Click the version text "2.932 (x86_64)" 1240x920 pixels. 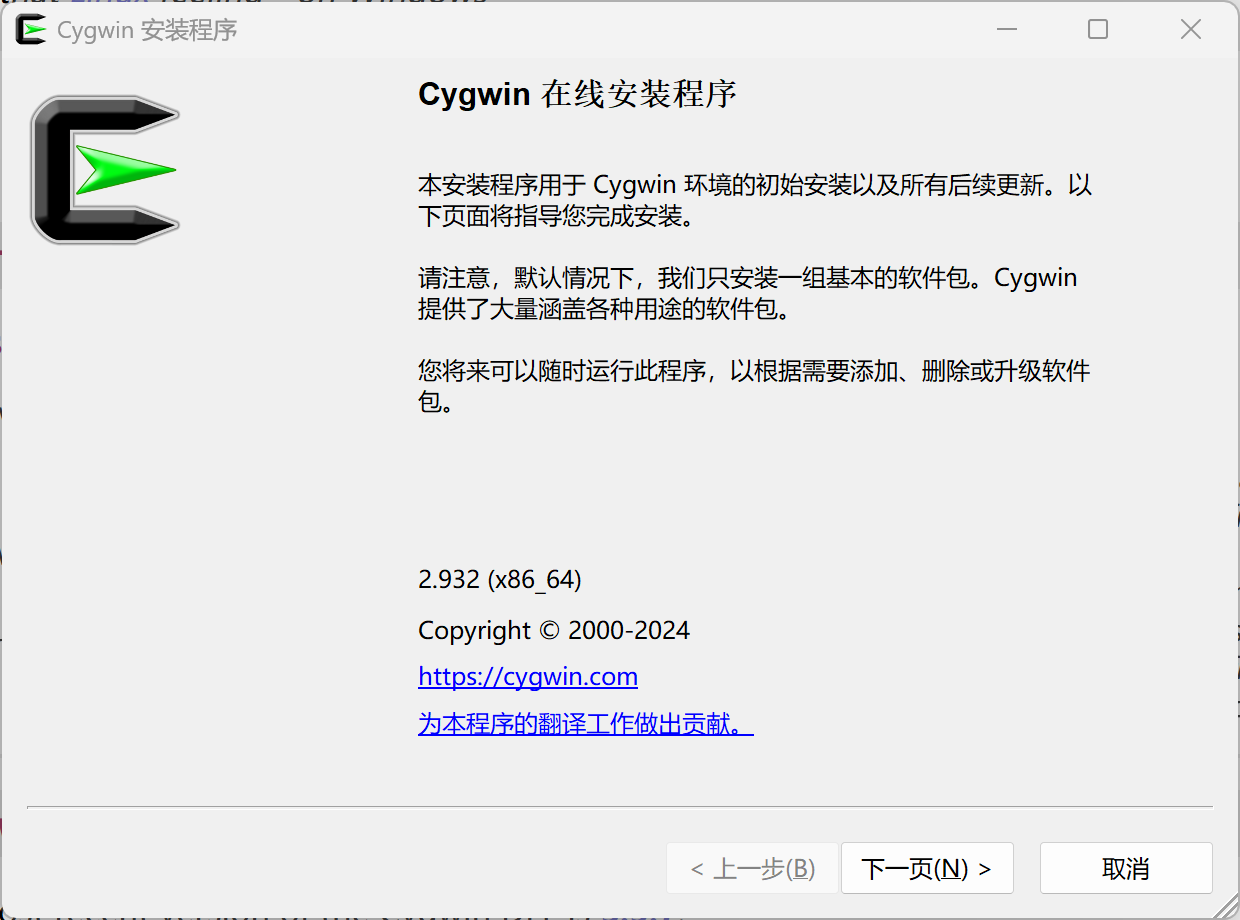tap(500, 579)
